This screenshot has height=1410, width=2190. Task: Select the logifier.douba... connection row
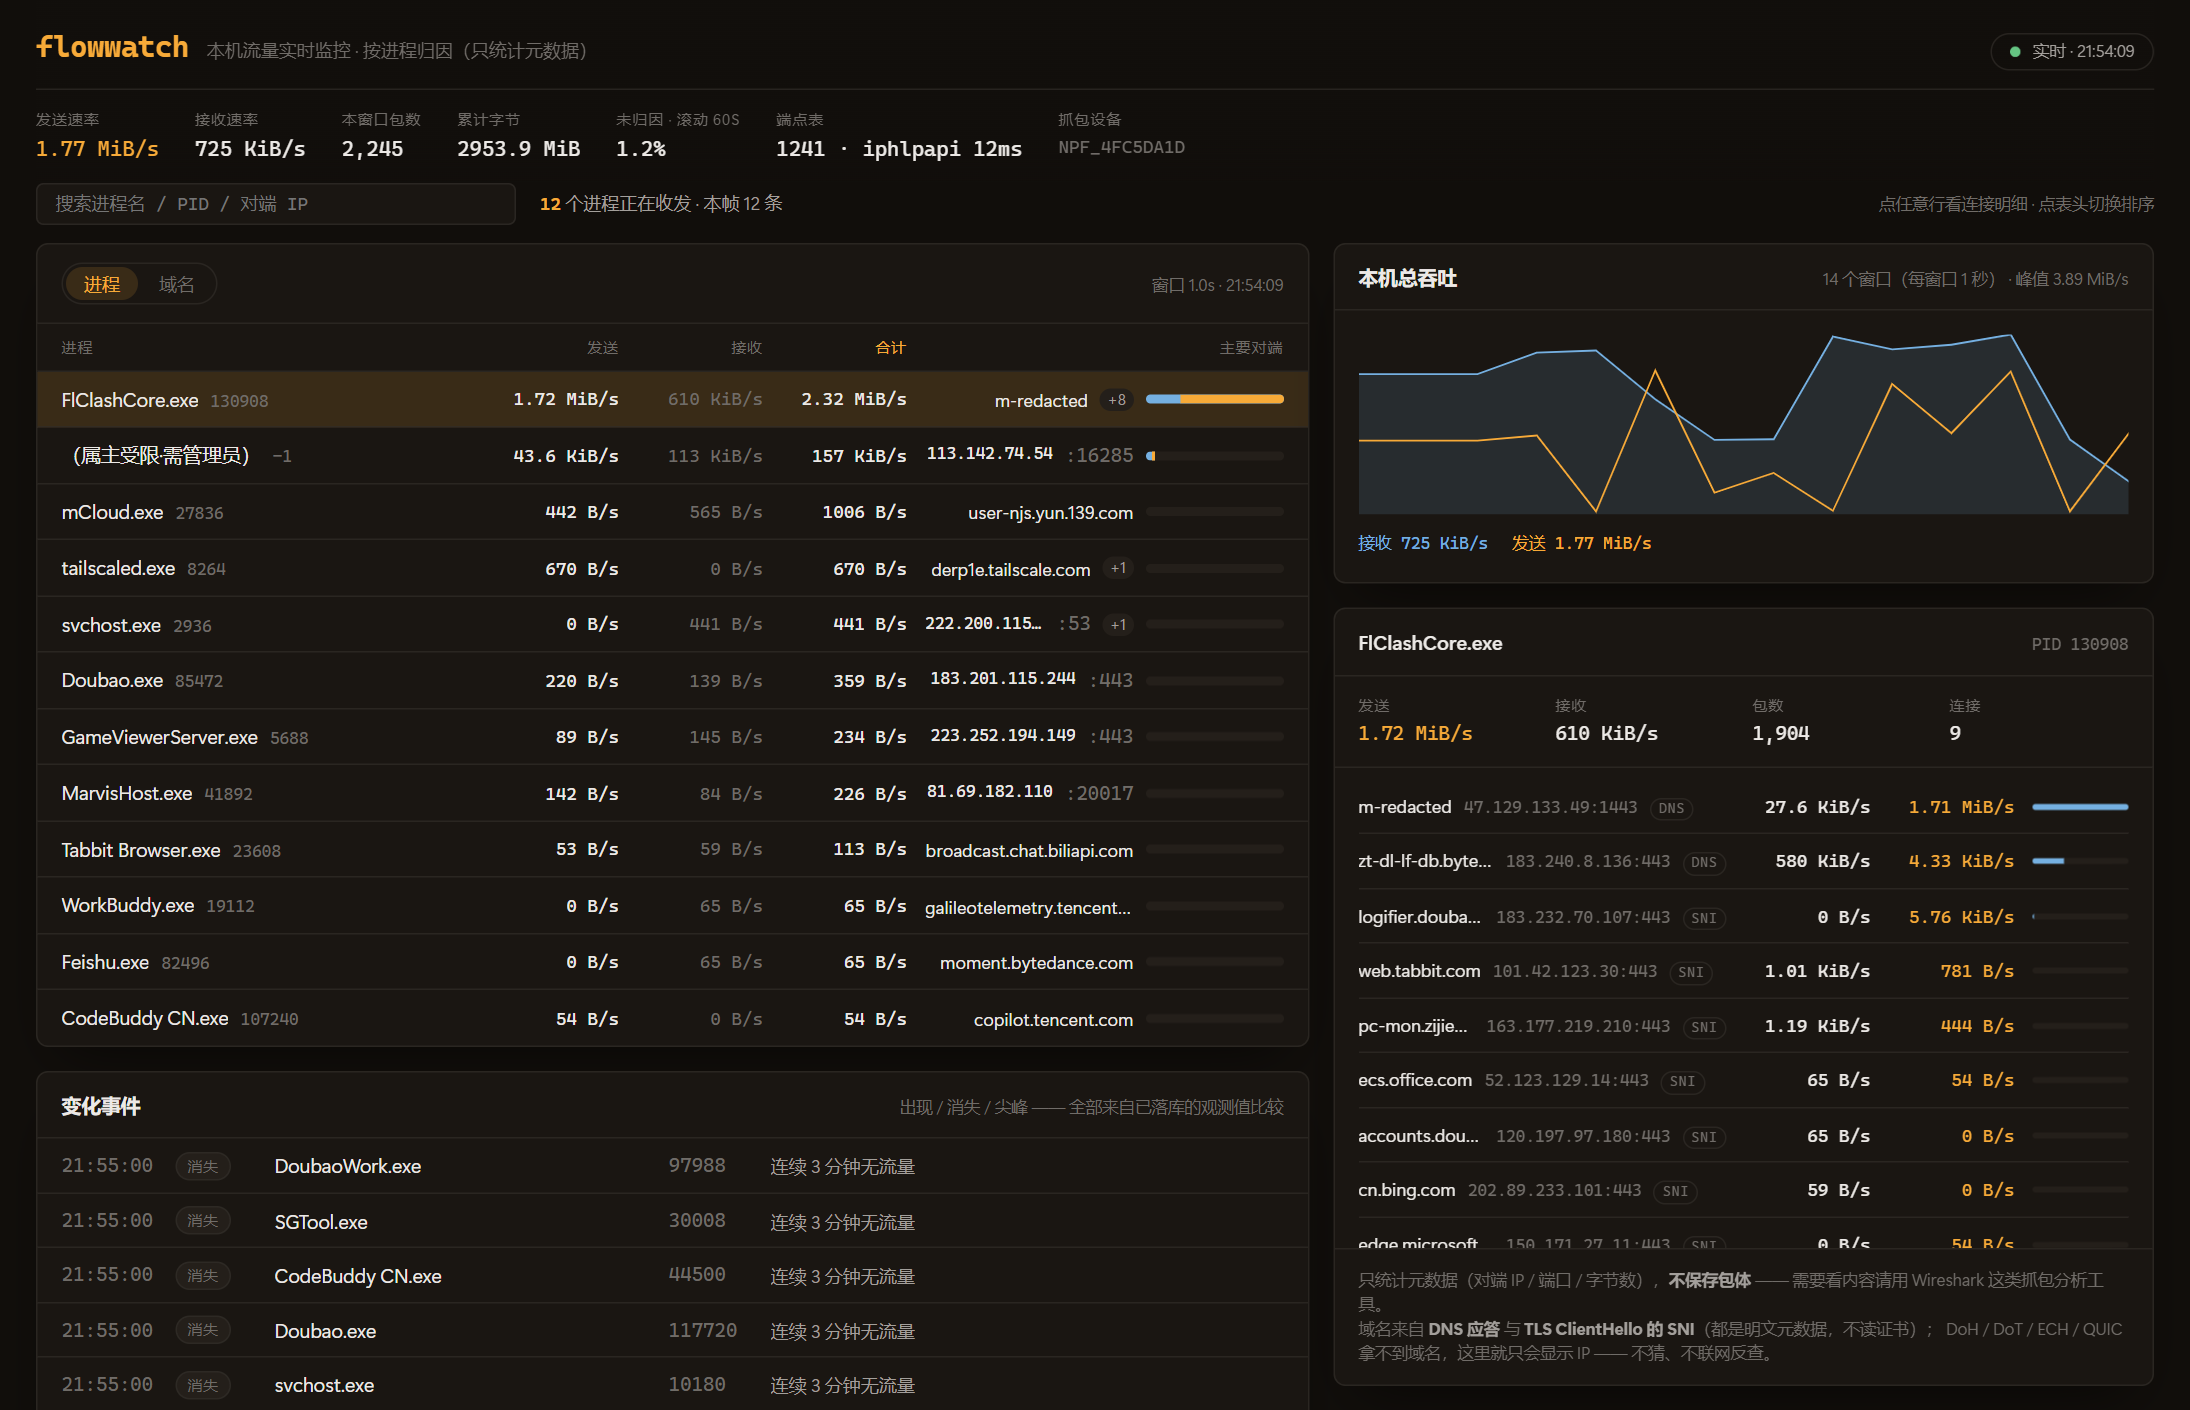(1743, 917)
